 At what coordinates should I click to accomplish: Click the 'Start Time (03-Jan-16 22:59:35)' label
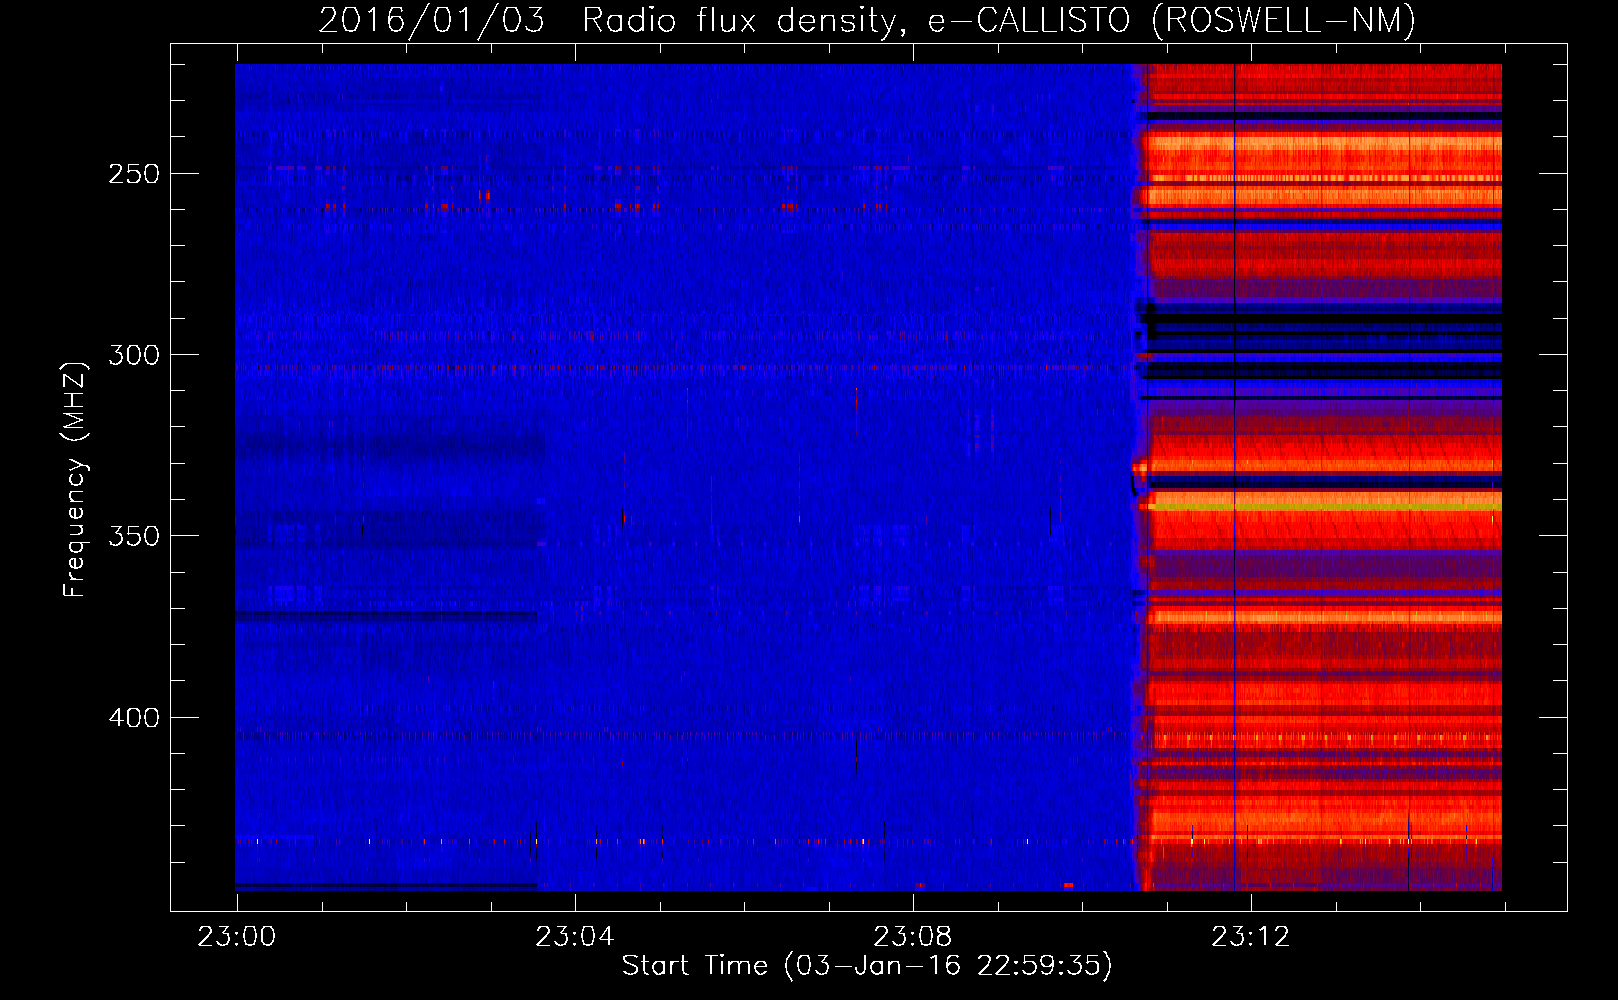pos(867,966)
